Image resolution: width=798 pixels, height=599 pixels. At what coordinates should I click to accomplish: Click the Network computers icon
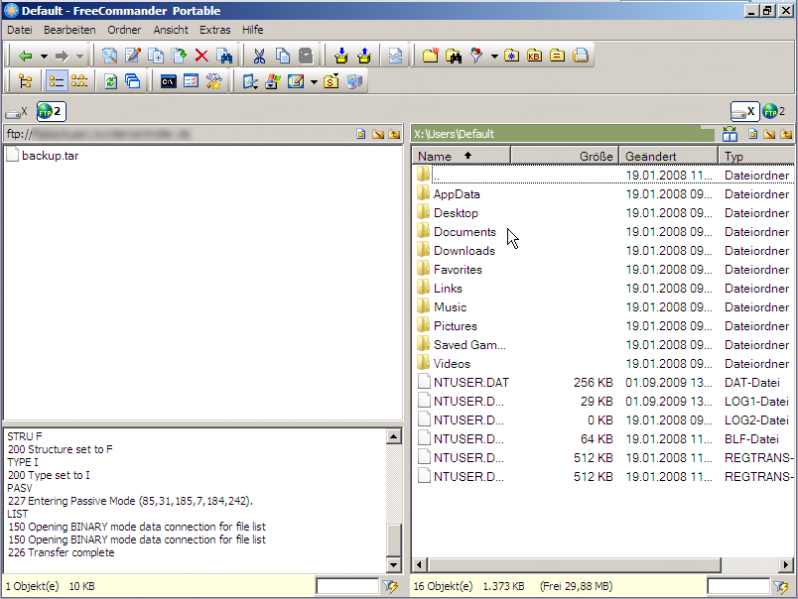355,81
